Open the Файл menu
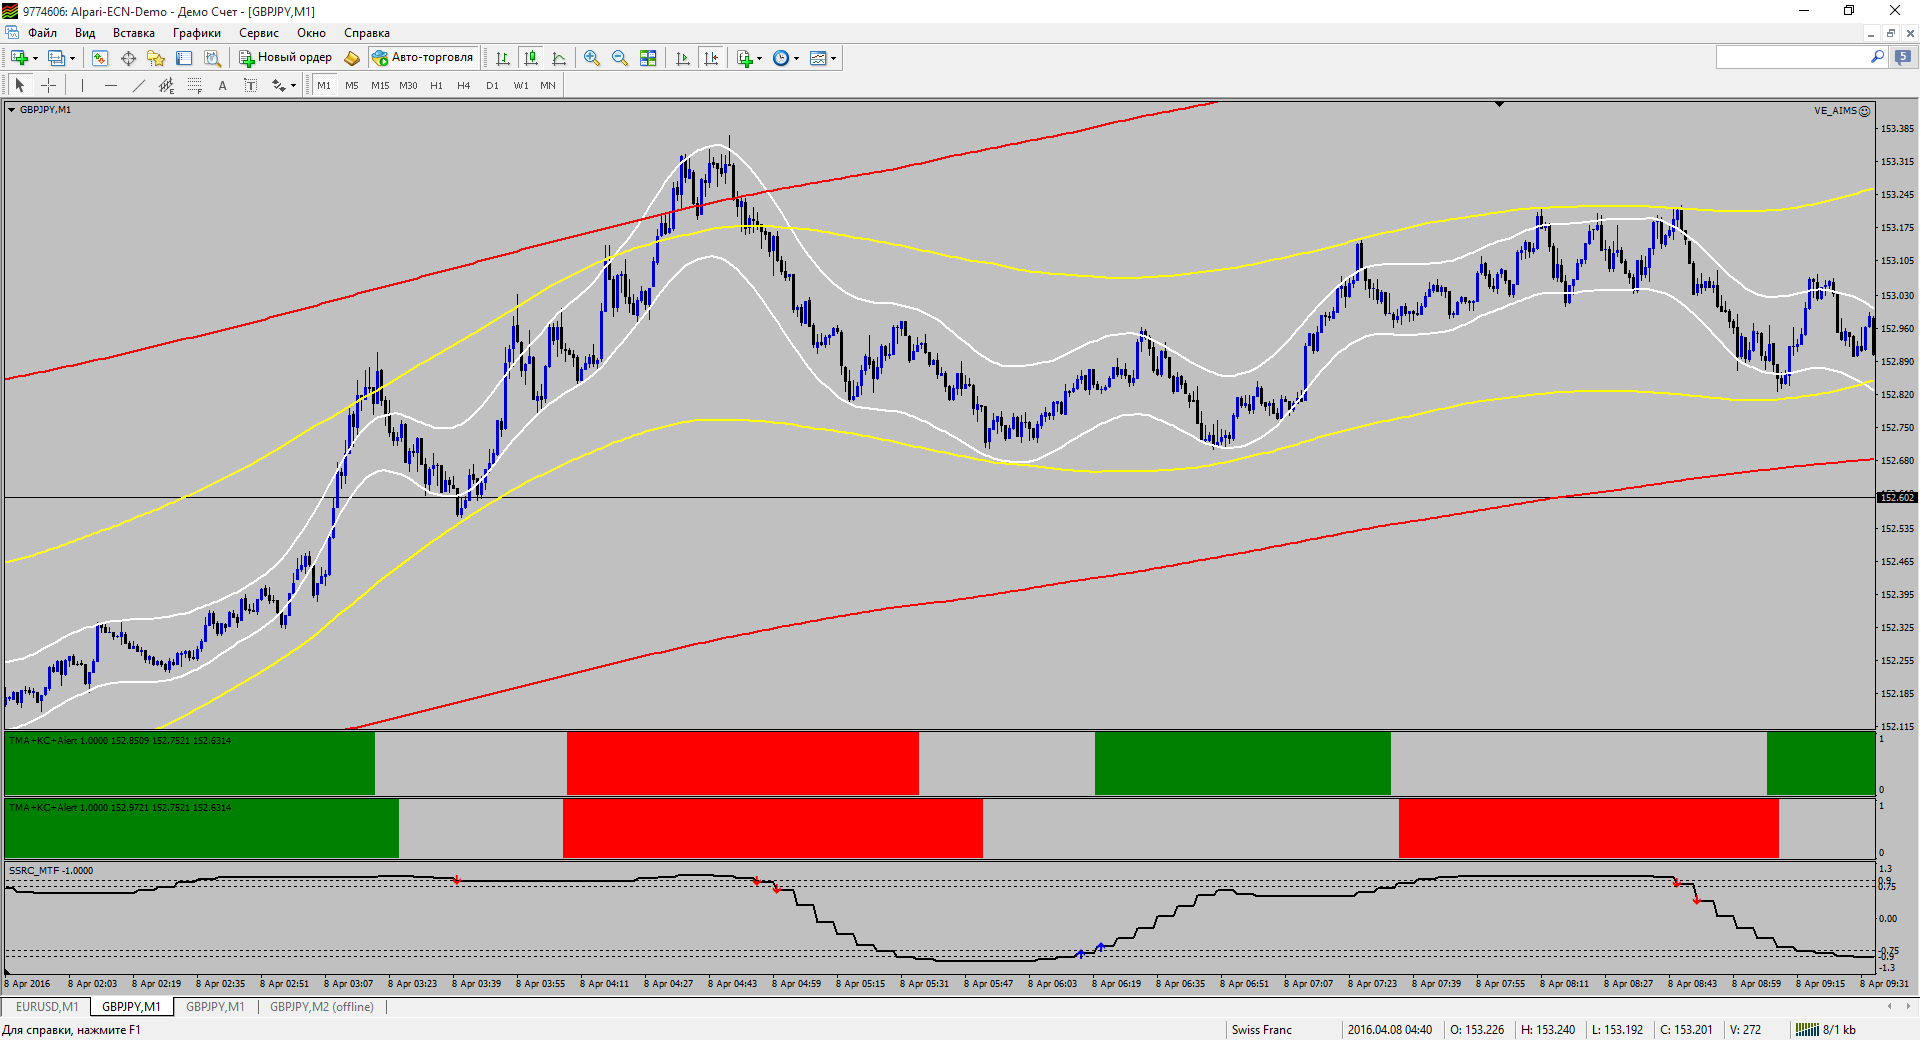 tap(42, 33)
